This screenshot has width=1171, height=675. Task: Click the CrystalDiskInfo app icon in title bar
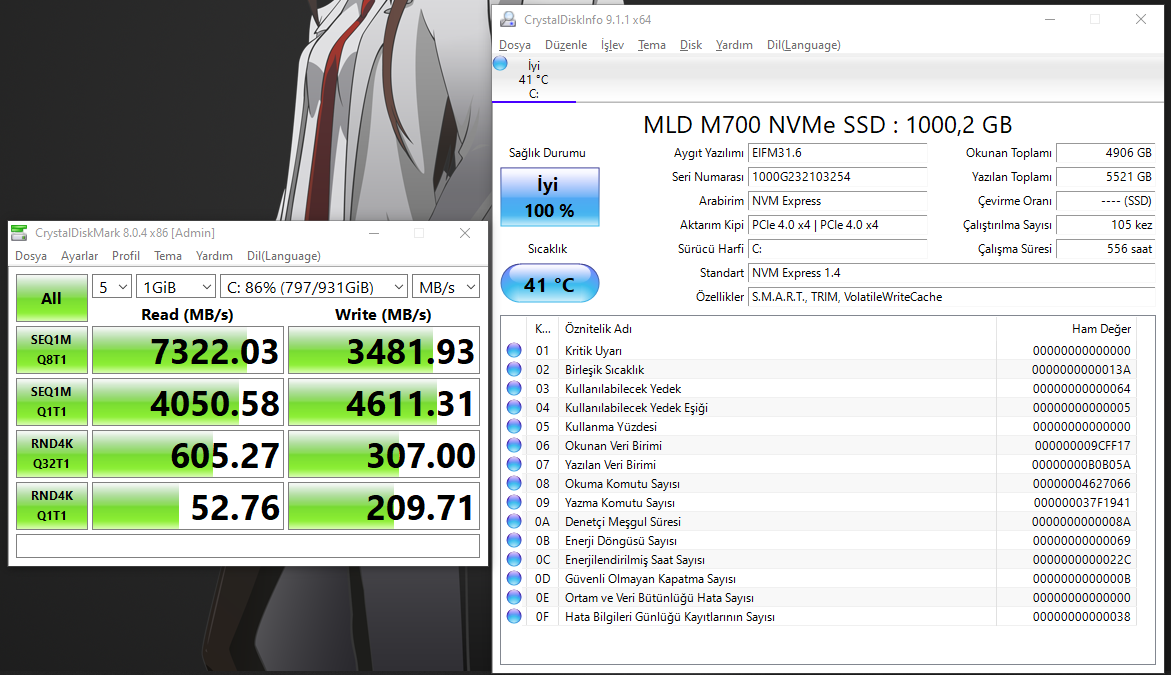click(x=508, y=19)
